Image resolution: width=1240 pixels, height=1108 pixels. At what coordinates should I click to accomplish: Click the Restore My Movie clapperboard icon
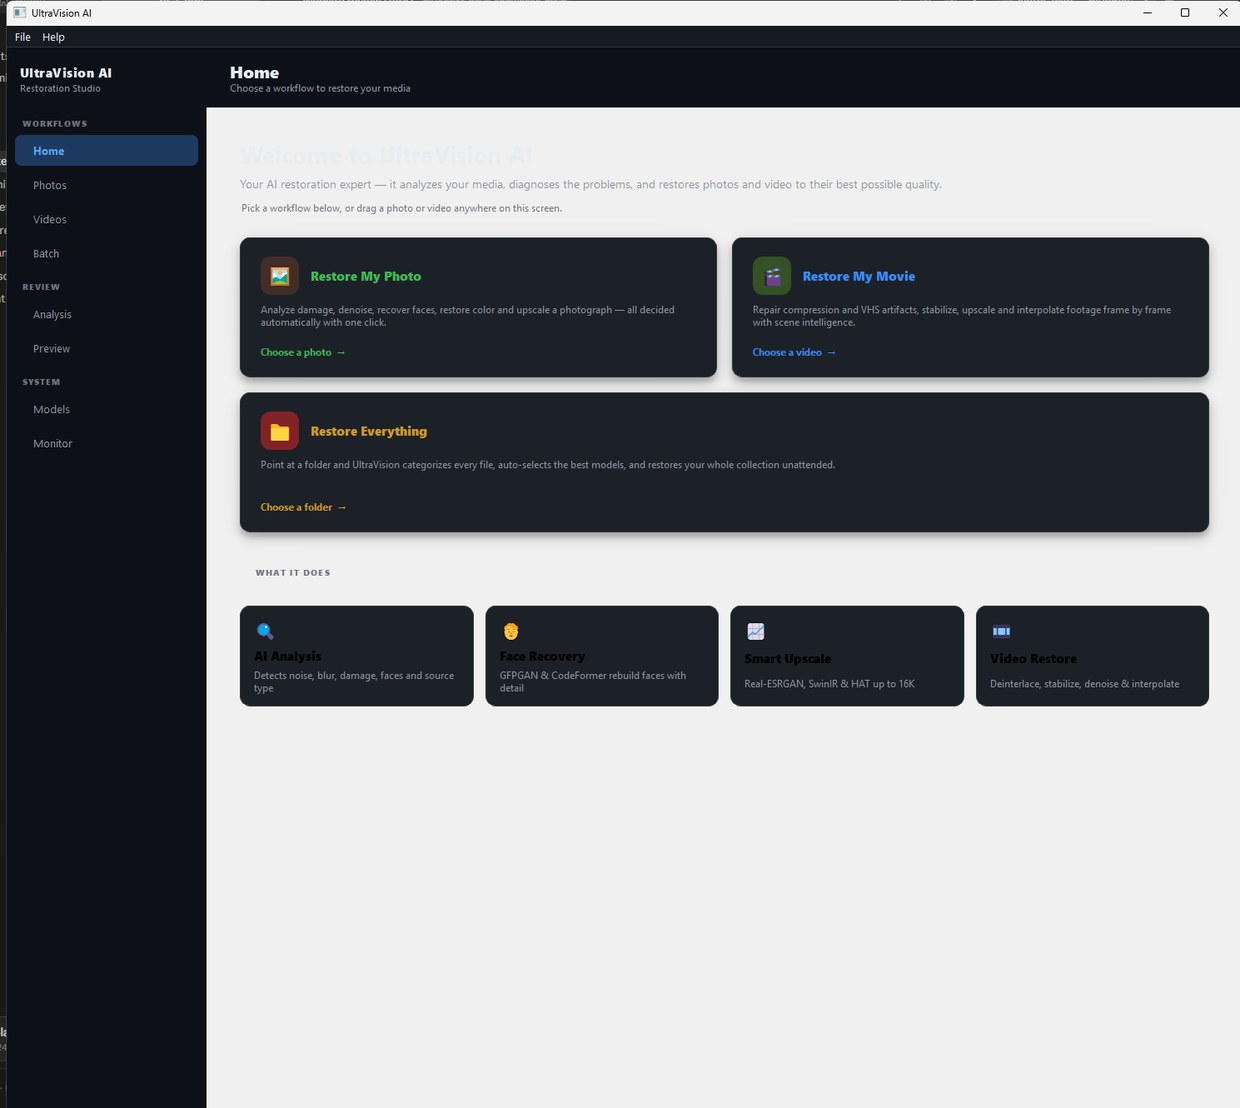772,276
